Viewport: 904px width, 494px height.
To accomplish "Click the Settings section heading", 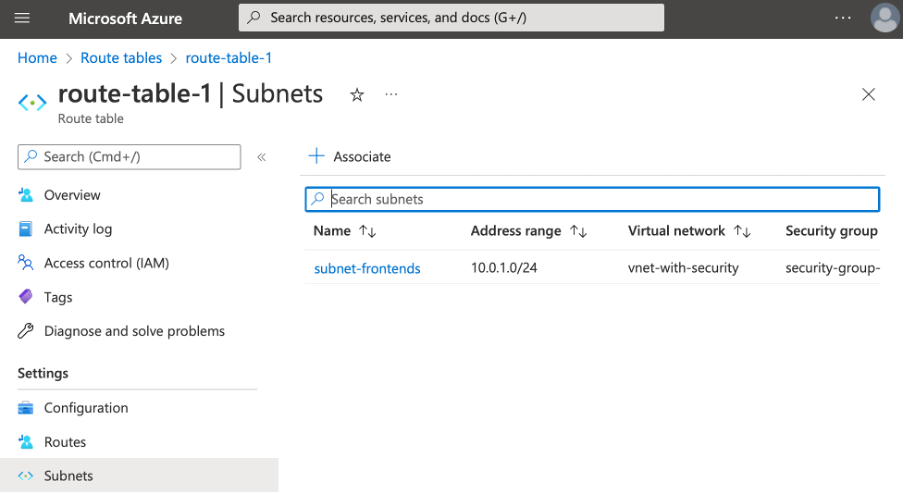I will pyautogui.click(x=43, y=373).
